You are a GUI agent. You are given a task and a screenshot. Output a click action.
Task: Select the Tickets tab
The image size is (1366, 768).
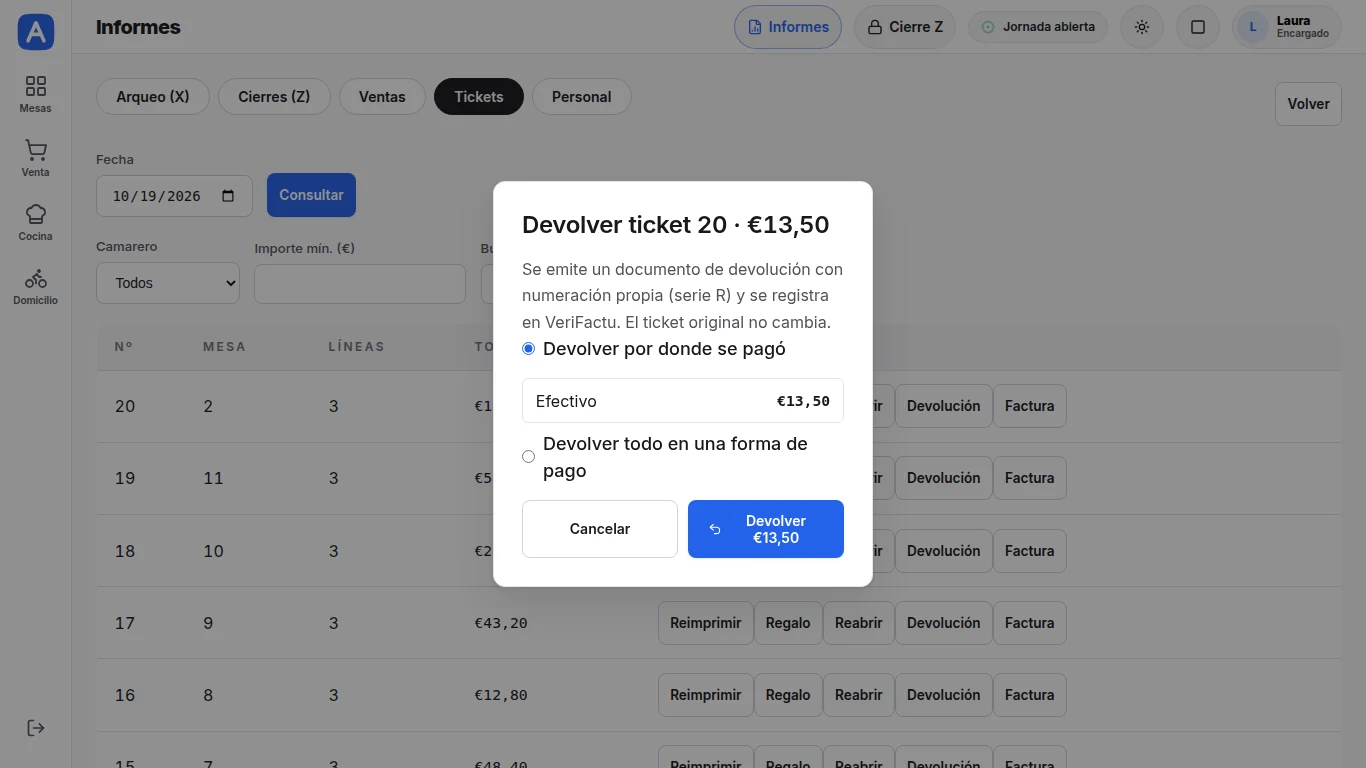pos(479,97)
